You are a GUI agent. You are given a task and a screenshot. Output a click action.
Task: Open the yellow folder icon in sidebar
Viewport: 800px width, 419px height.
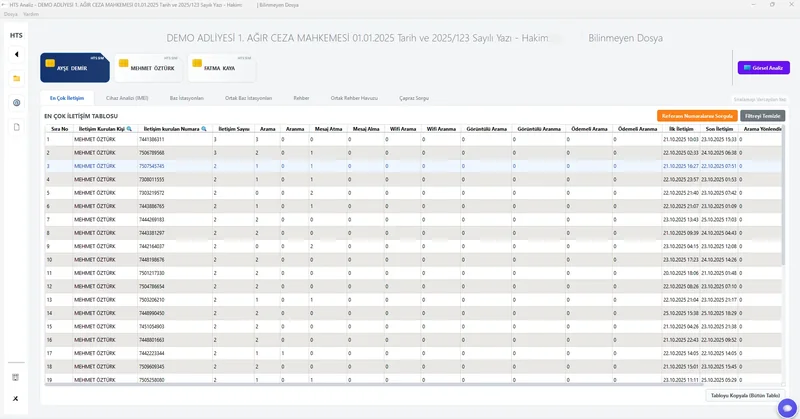tap(16, 78)
